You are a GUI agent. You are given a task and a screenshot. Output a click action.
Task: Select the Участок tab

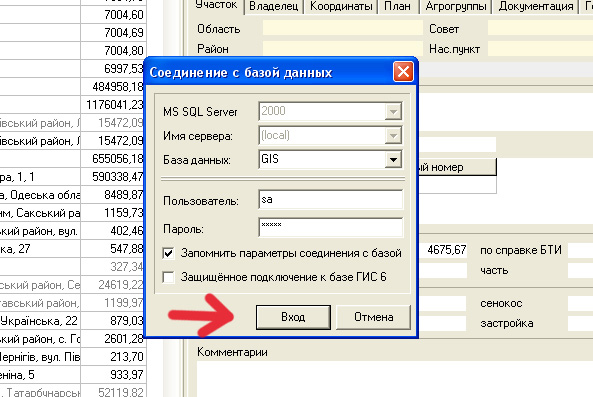[x=216, y=6]
